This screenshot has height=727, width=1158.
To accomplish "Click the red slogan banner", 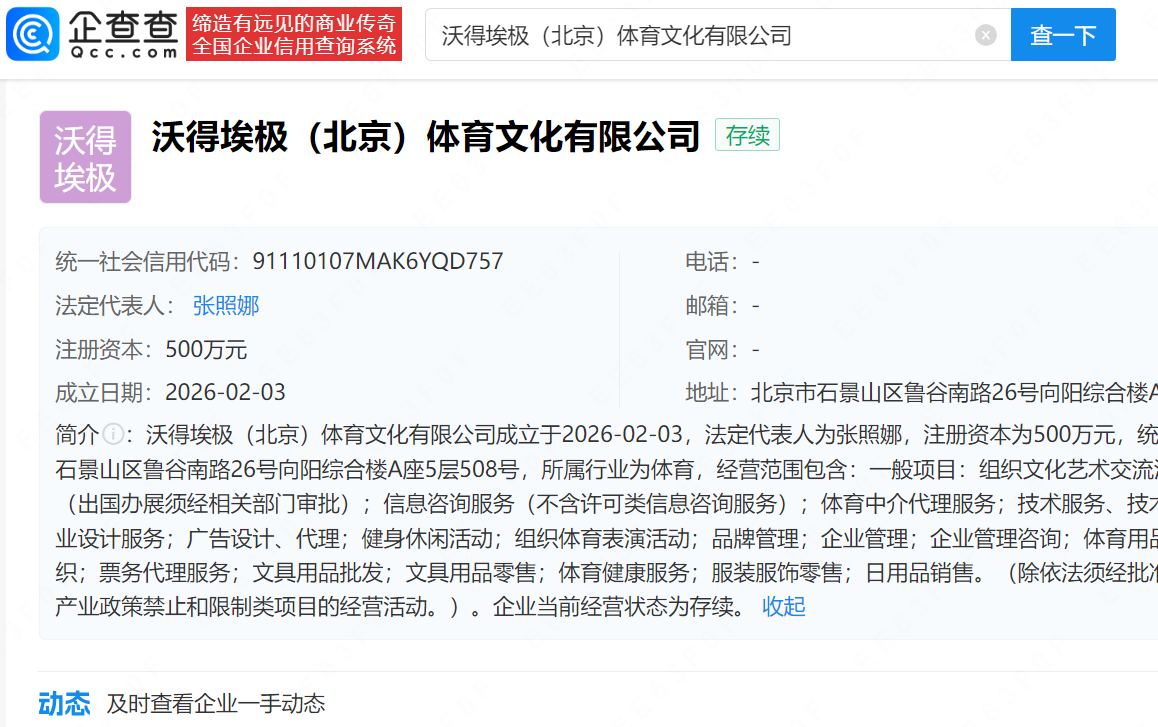I will click(294, 33).
